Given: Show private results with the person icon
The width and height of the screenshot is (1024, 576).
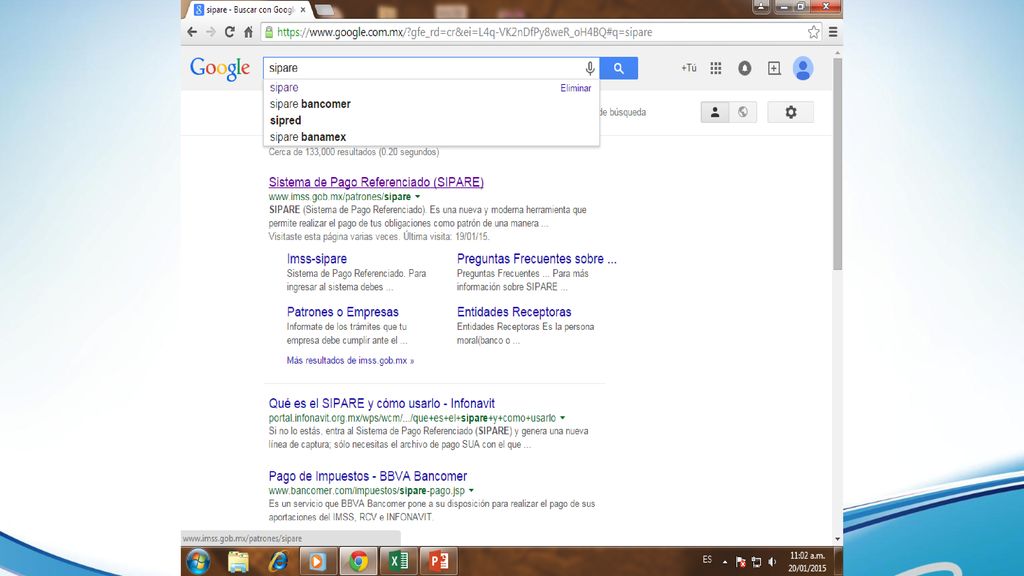Looking at the screenshot, I should click(x=714, y=112).
